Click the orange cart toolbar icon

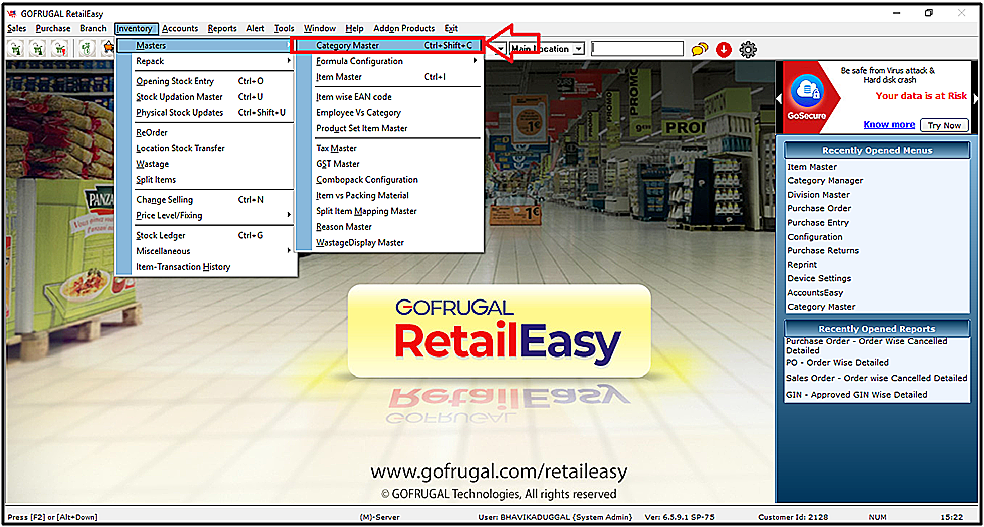[x=109, y=48]
